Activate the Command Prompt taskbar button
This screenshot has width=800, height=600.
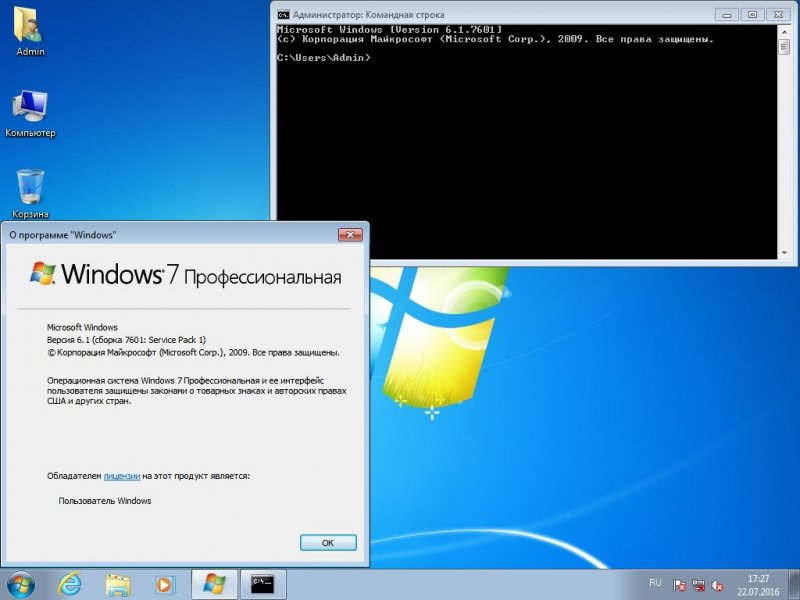263,585
